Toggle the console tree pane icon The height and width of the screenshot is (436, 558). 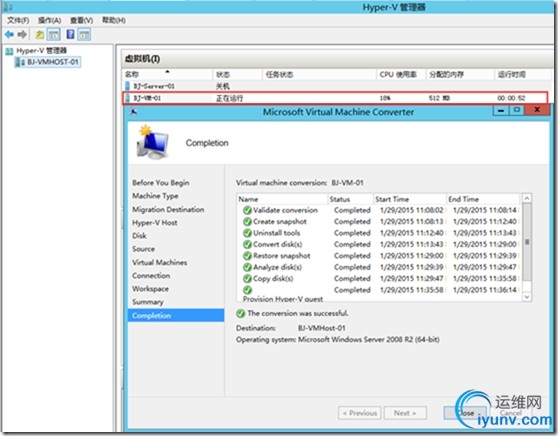point(54,35)
